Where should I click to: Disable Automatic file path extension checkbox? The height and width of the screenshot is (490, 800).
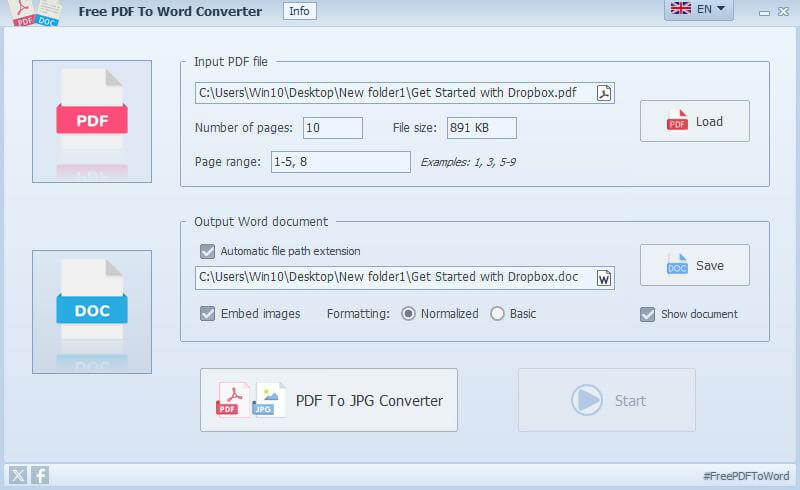point(208,252)
